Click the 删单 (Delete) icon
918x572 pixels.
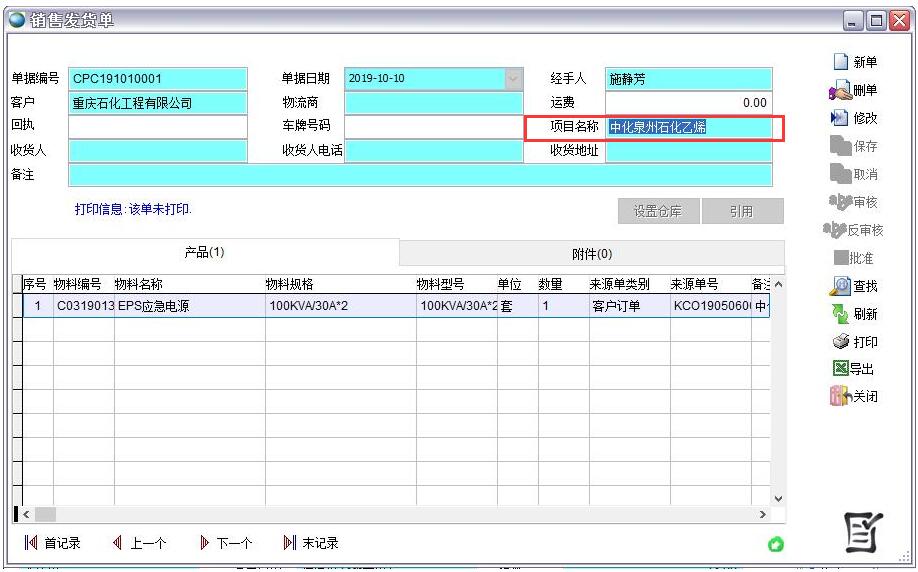(840, 91)
